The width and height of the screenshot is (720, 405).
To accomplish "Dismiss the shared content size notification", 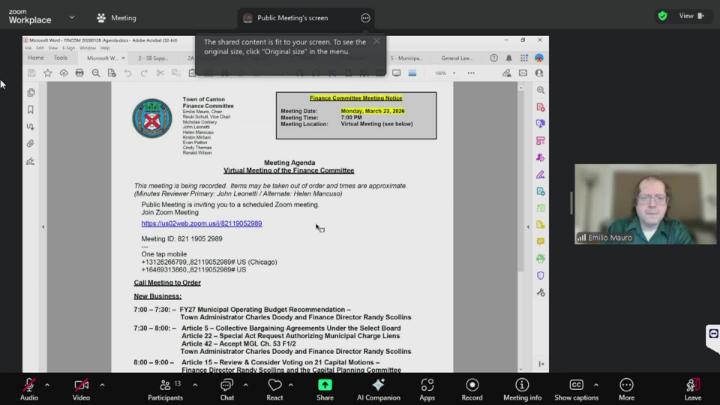I will 376,42.
